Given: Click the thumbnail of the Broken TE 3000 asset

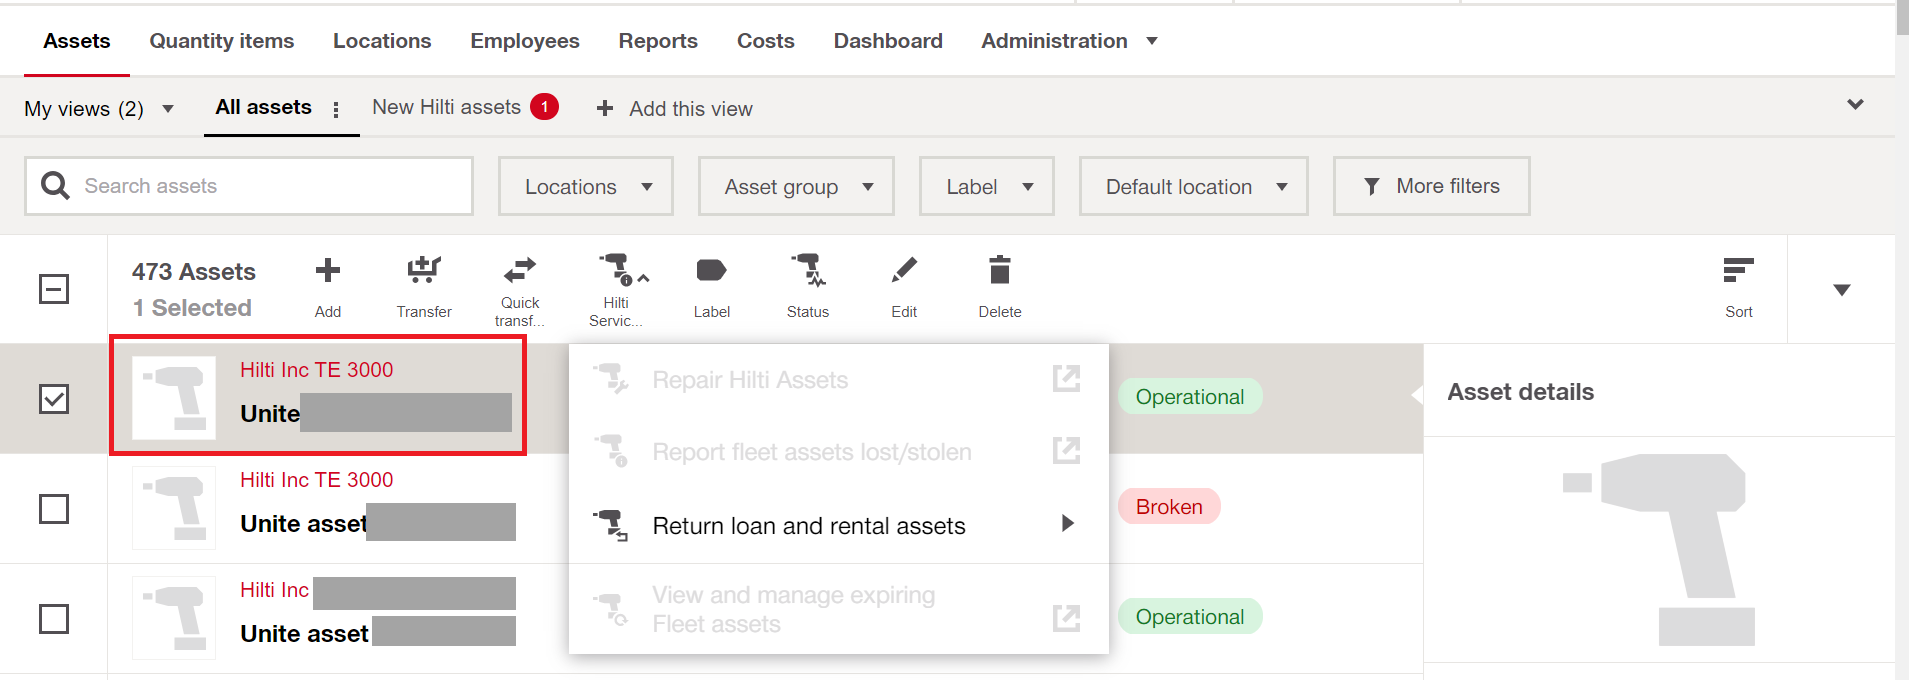Looking at the screenshot, I should click(174, 508).
